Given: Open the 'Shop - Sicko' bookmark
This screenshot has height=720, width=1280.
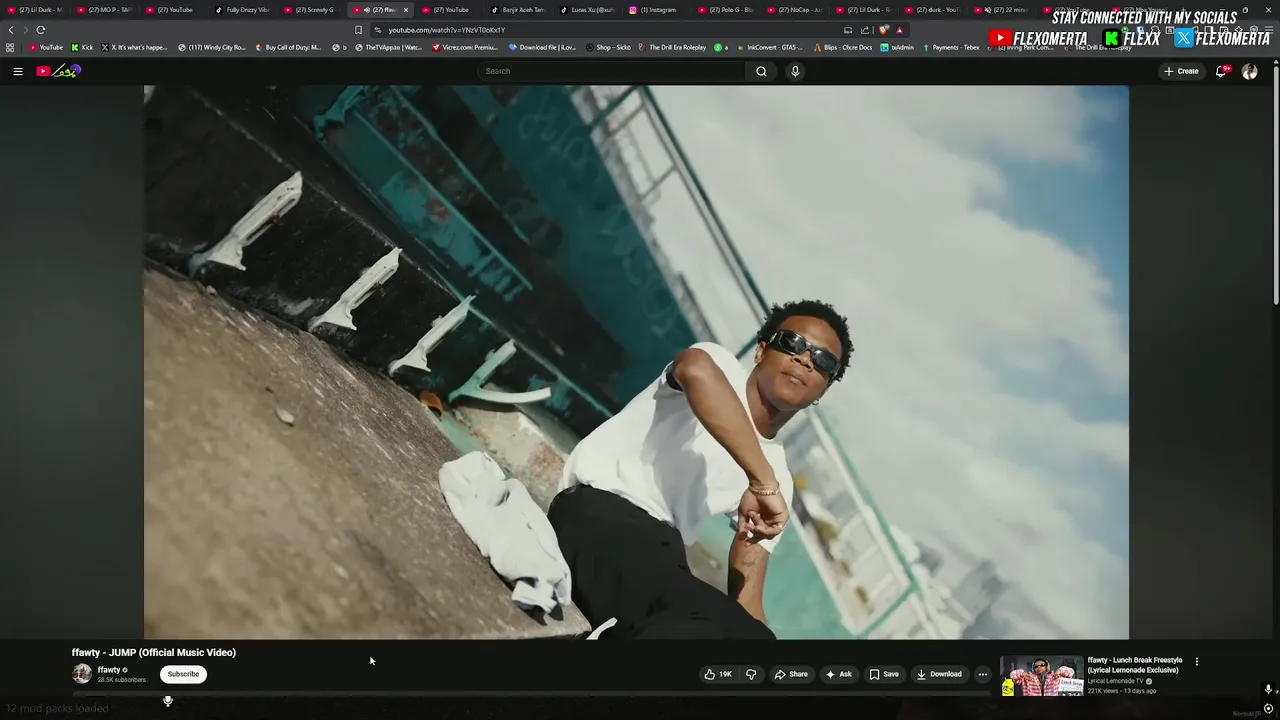Looking at the screenshot, I should [x=608, y=47].
